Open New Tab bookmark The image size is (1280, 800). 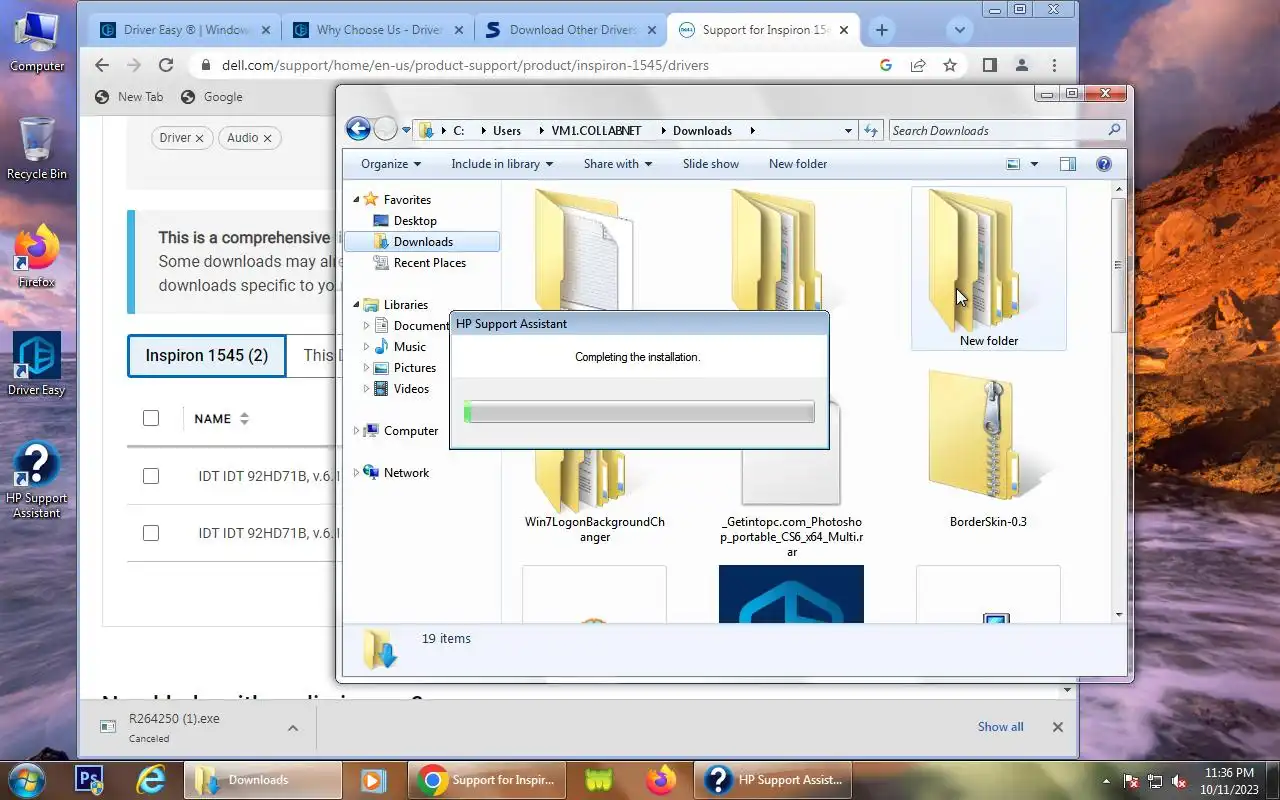[x=129, y=97]
